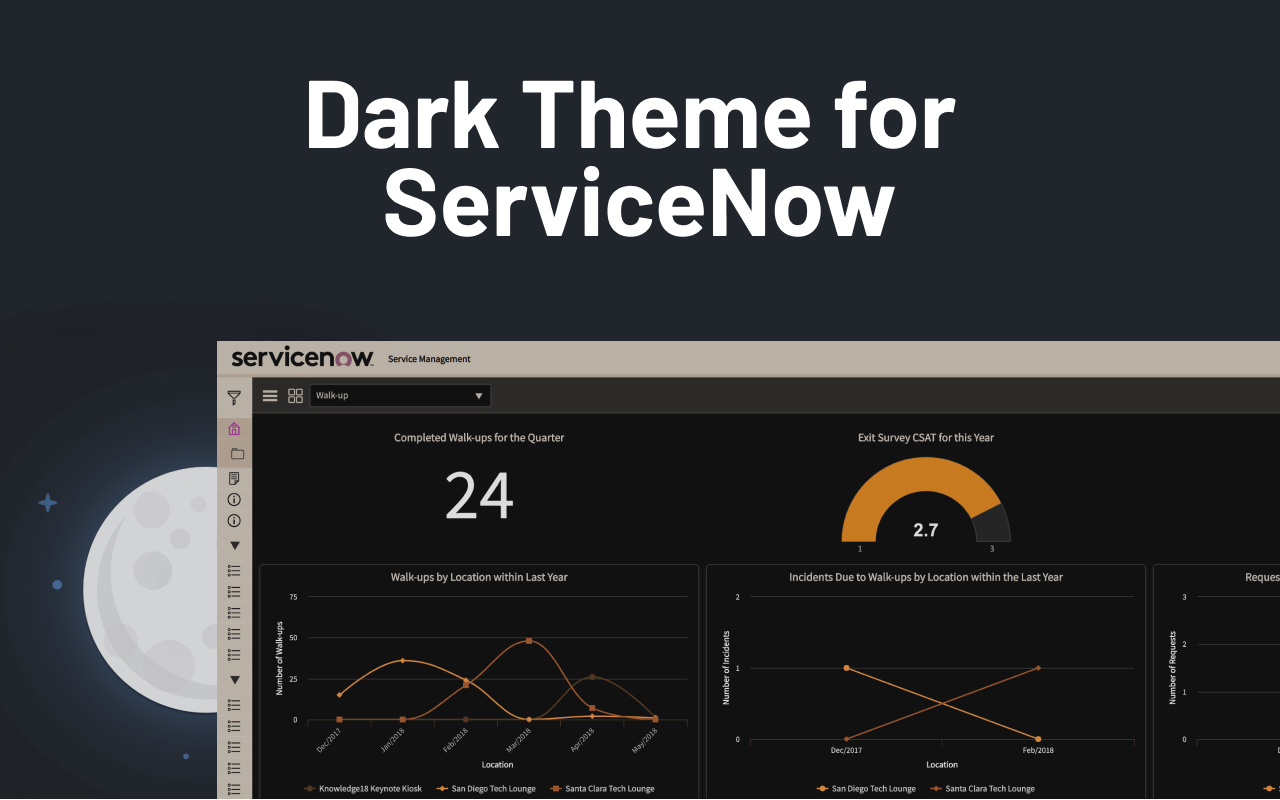Image resolution: width=1280 pixels, height=800 pixels.
Task: Click San Diego peak data point at Jan/2018
Action: 402,660
